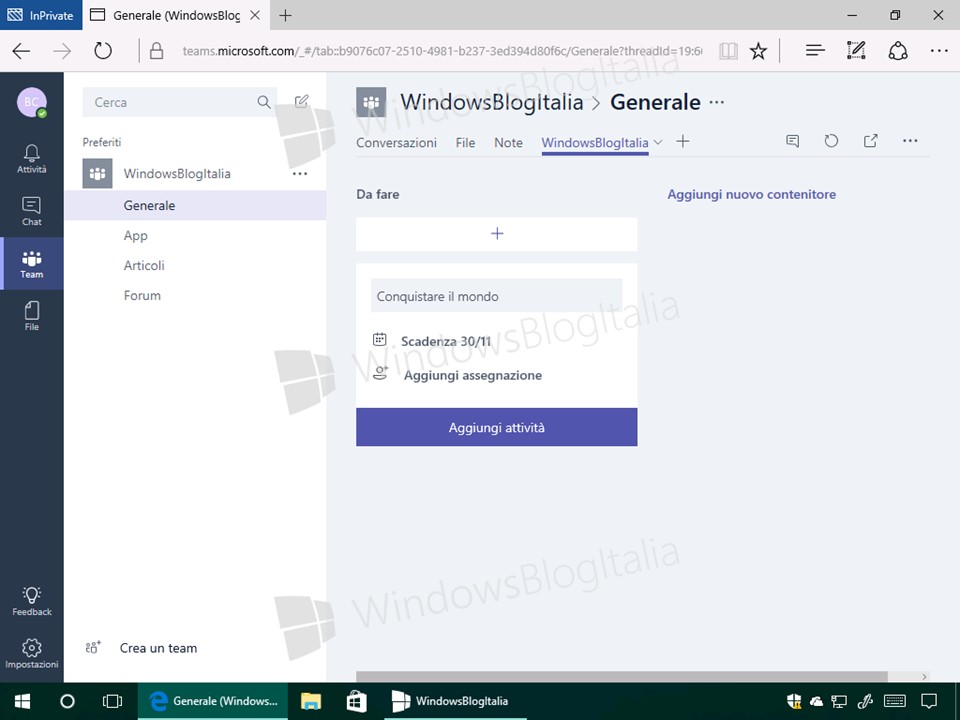Reload the page in Edge

[x=103, y=51]
